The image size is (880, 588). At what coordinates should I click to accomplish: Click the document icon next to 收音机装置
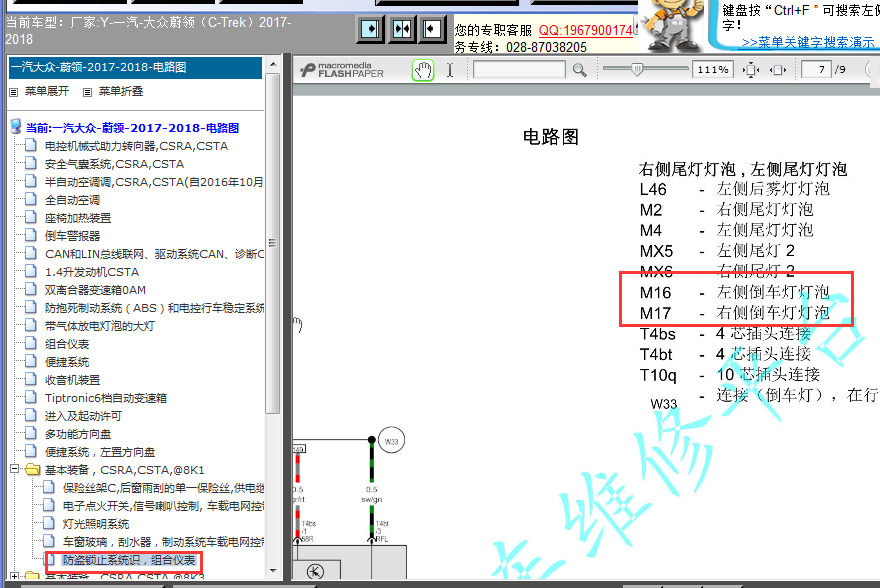(31, 379)
